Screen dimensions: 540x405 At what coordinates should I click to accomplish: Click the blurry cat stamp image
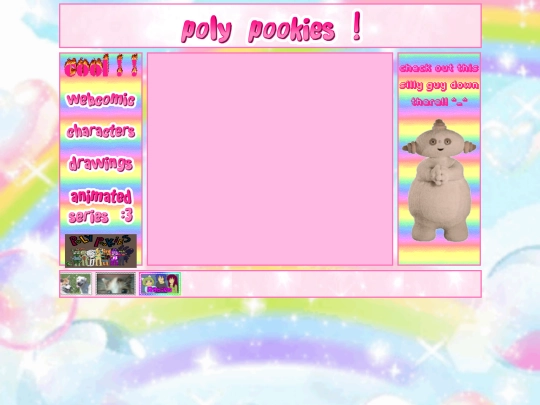(x=116, y=284)
